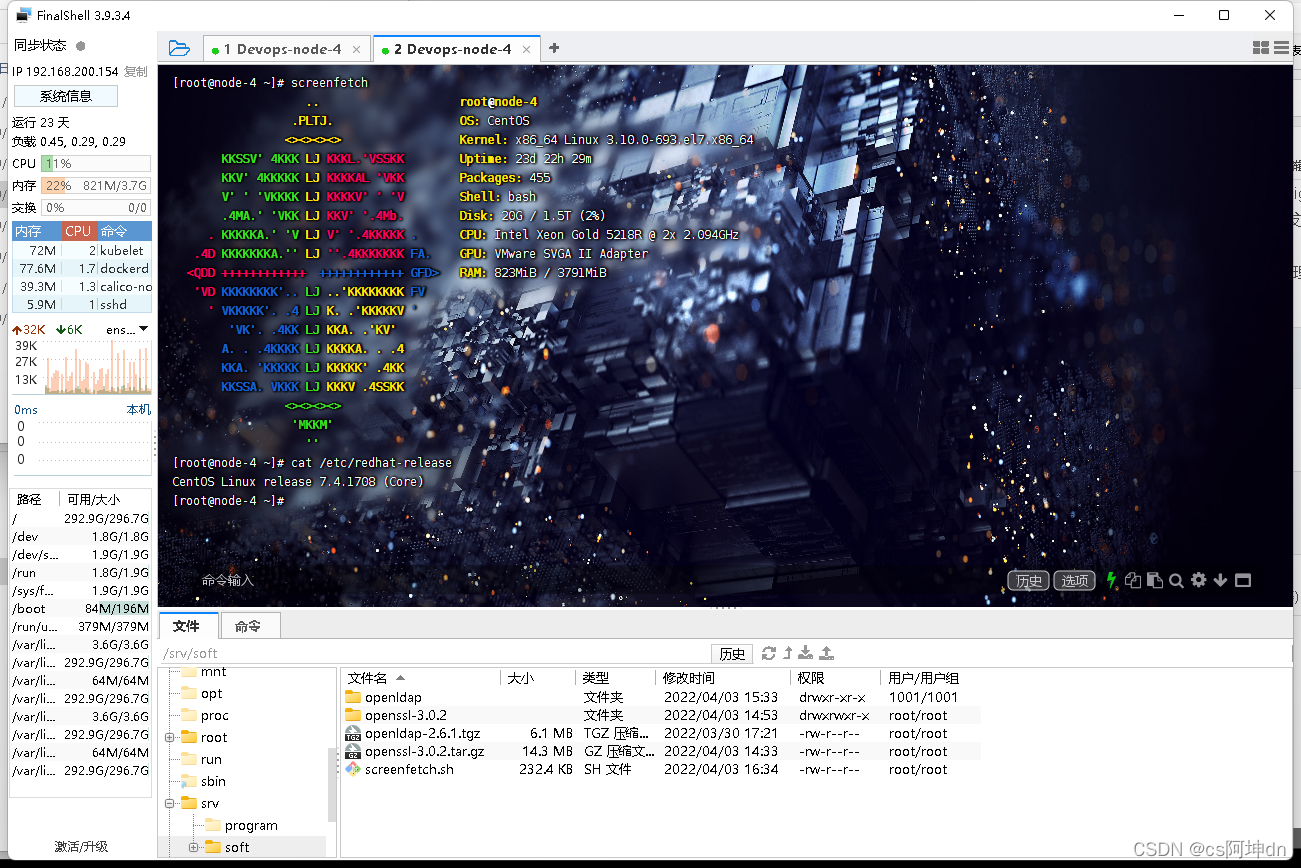Refresh the file list with refresh icon
1301x868 pixels.
point(769,653)
